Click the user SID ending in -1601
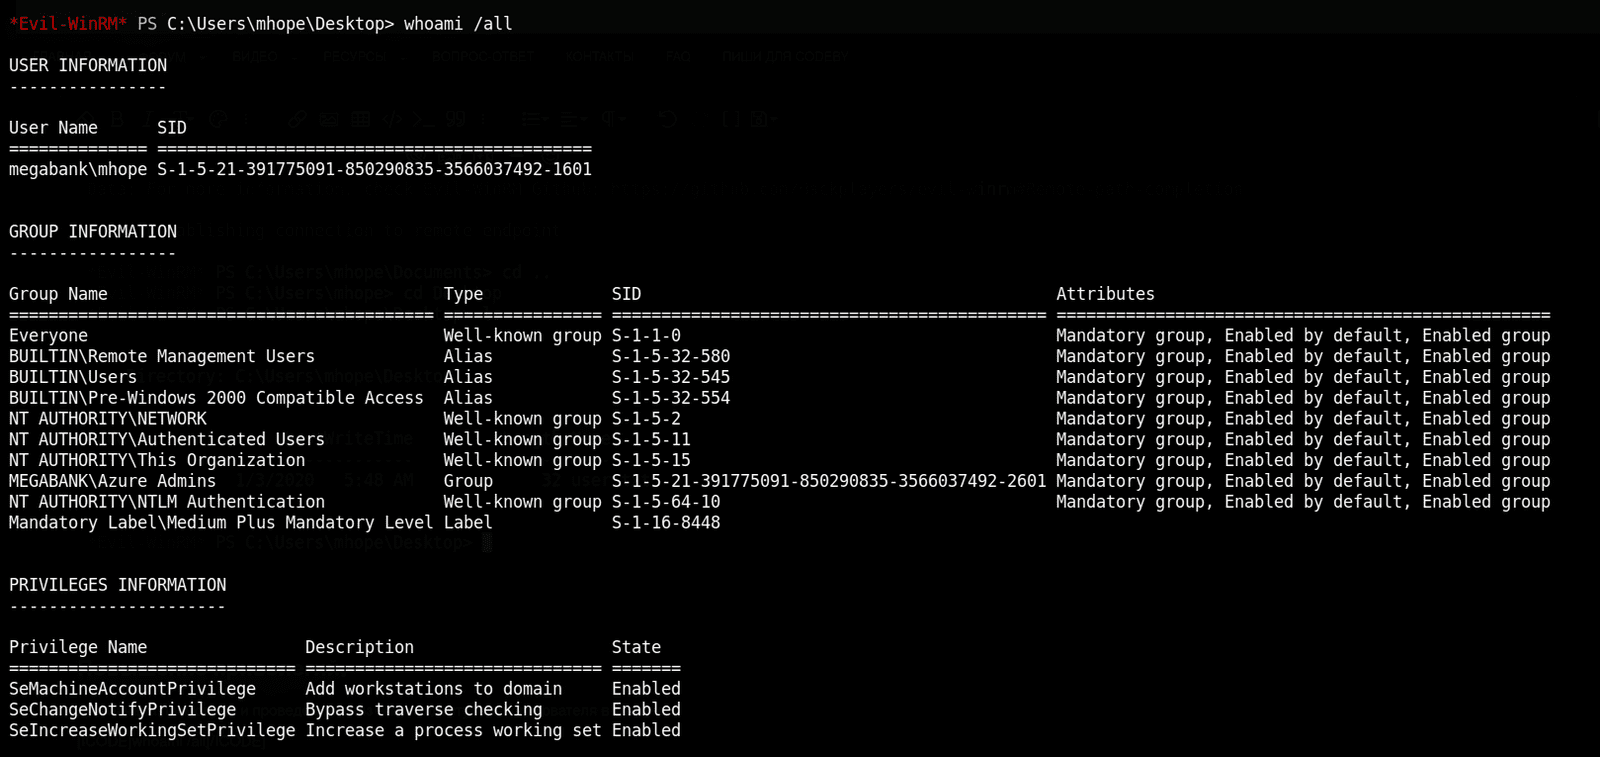The width and height of the screenshot is (1600, 757). (x=374, y=170)
